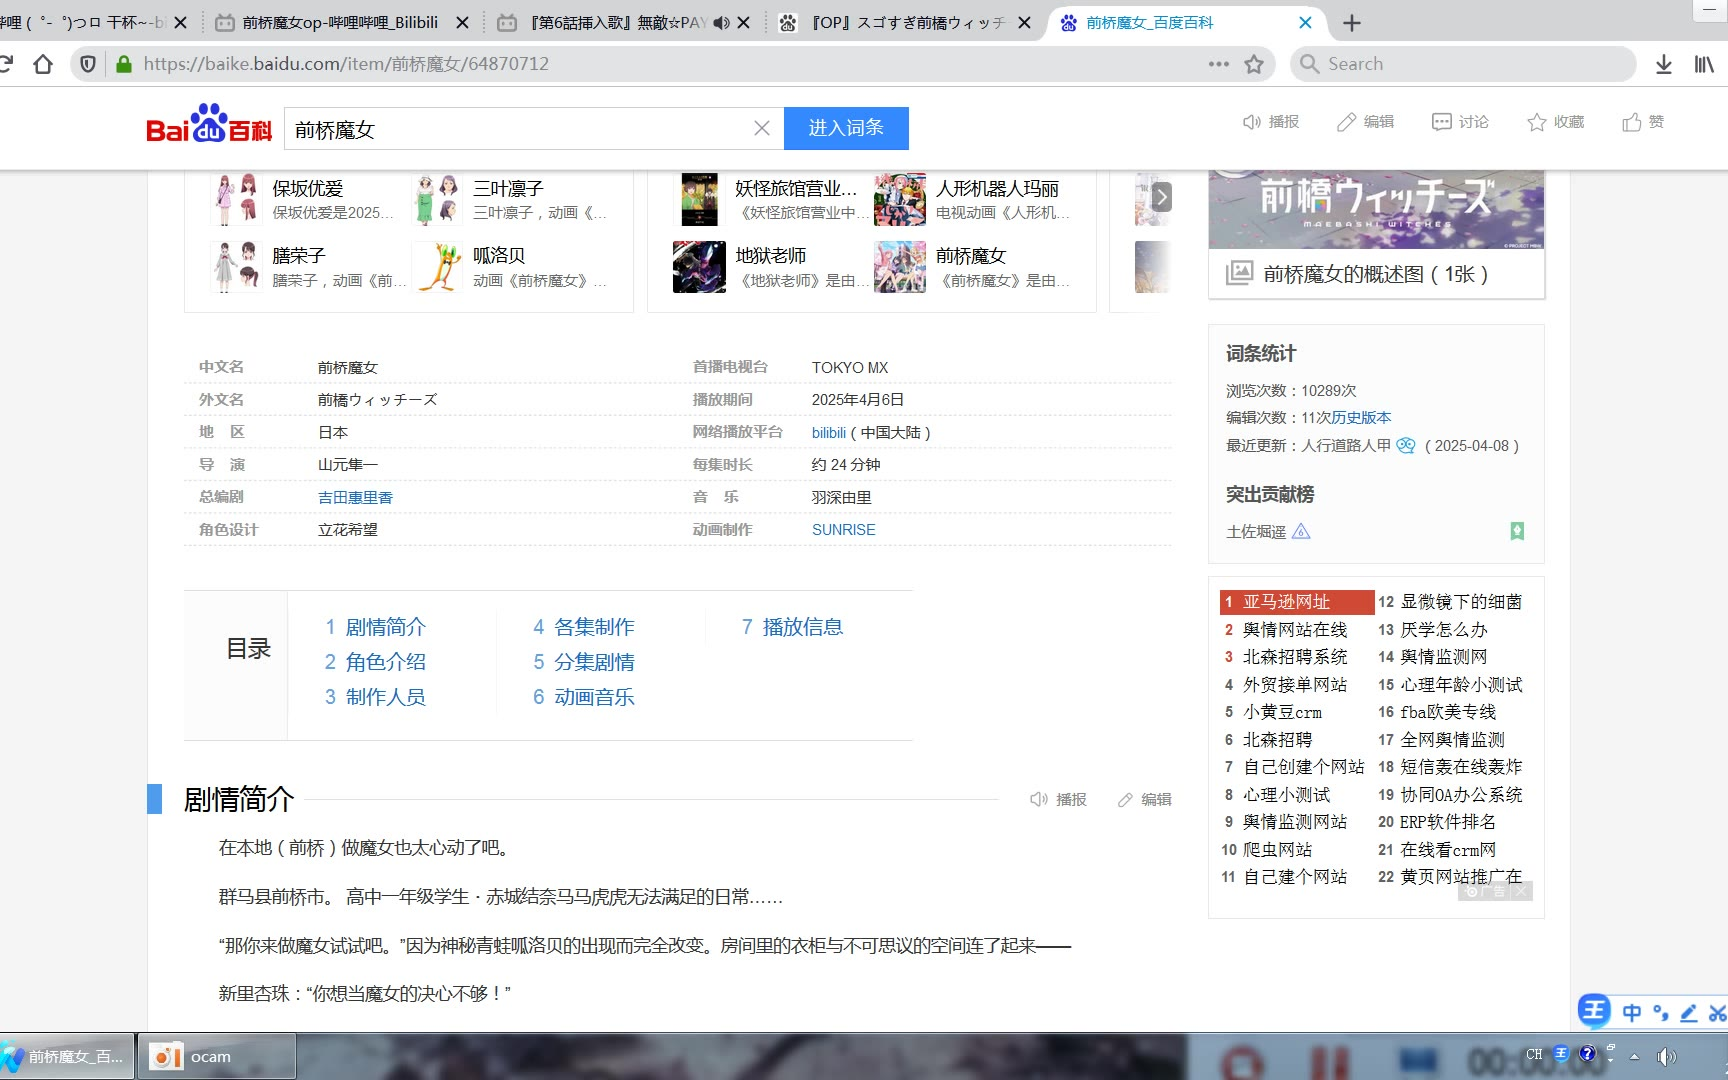This screenshot has height=1080, width=1728.
Task: Click the green padlock site info icon
Action: pos(124,64)
